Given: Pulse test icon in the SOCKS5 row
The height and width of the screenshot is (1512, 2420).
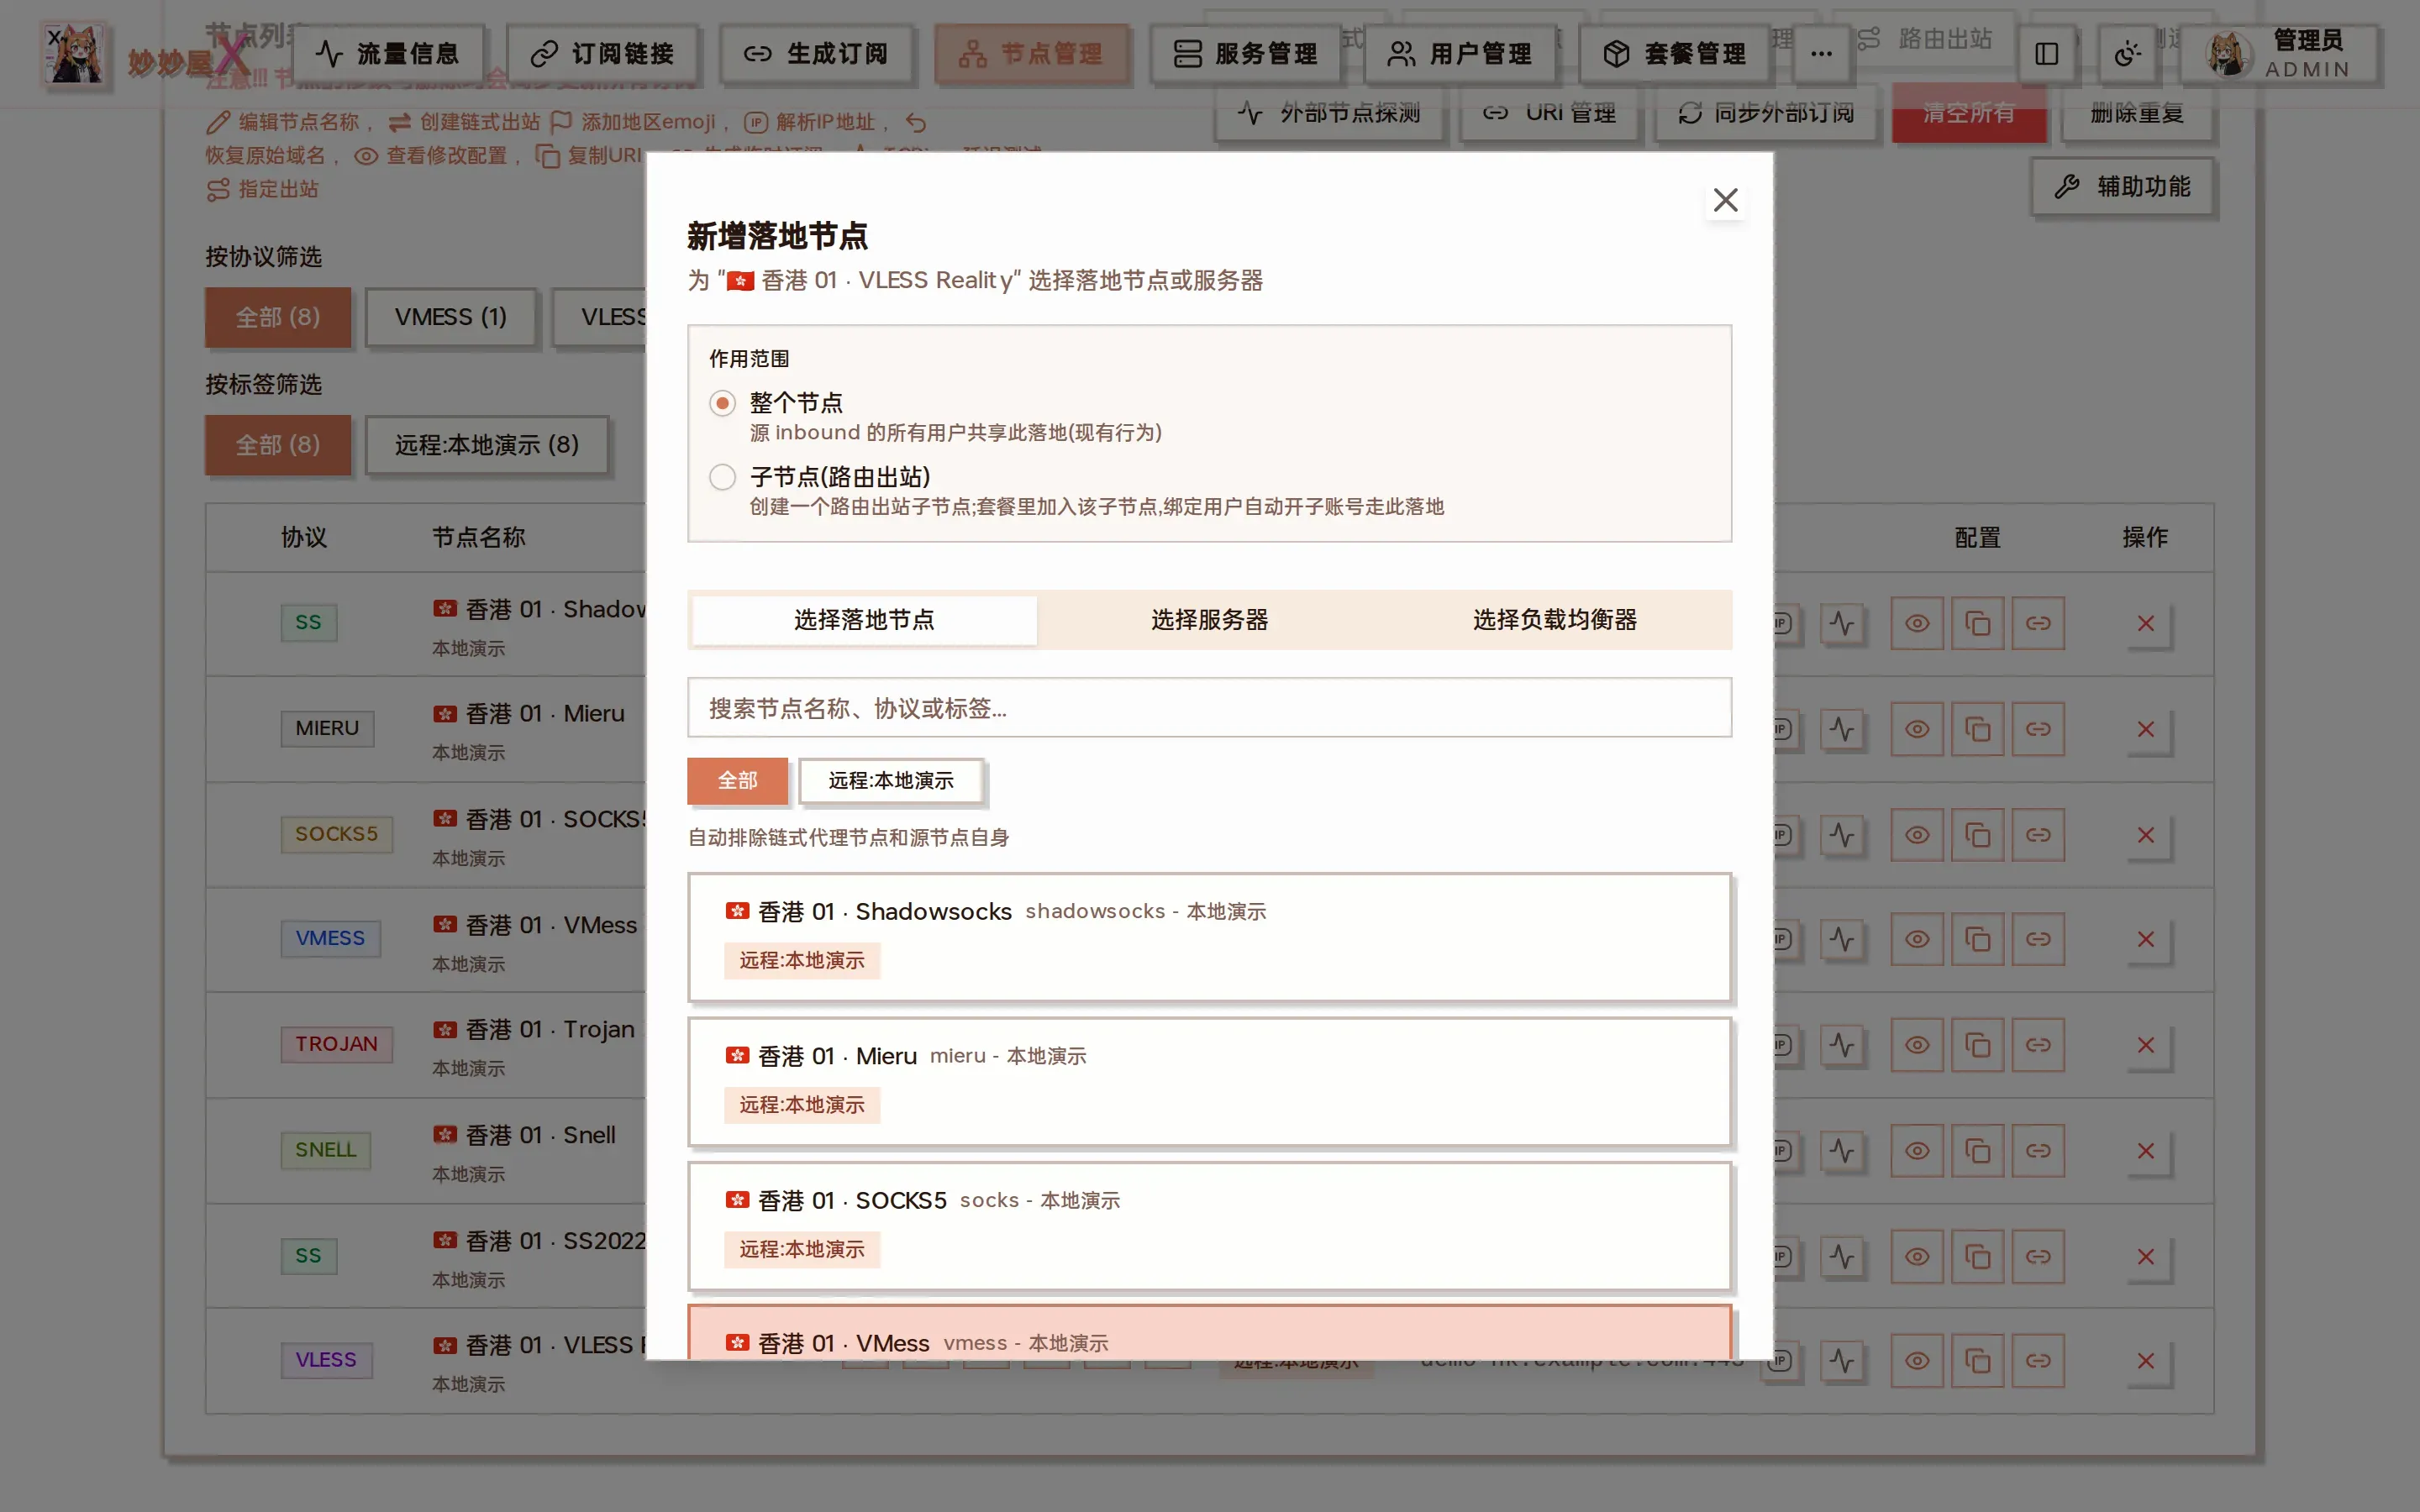Looking at the screenshot, I should (1841, 835).
